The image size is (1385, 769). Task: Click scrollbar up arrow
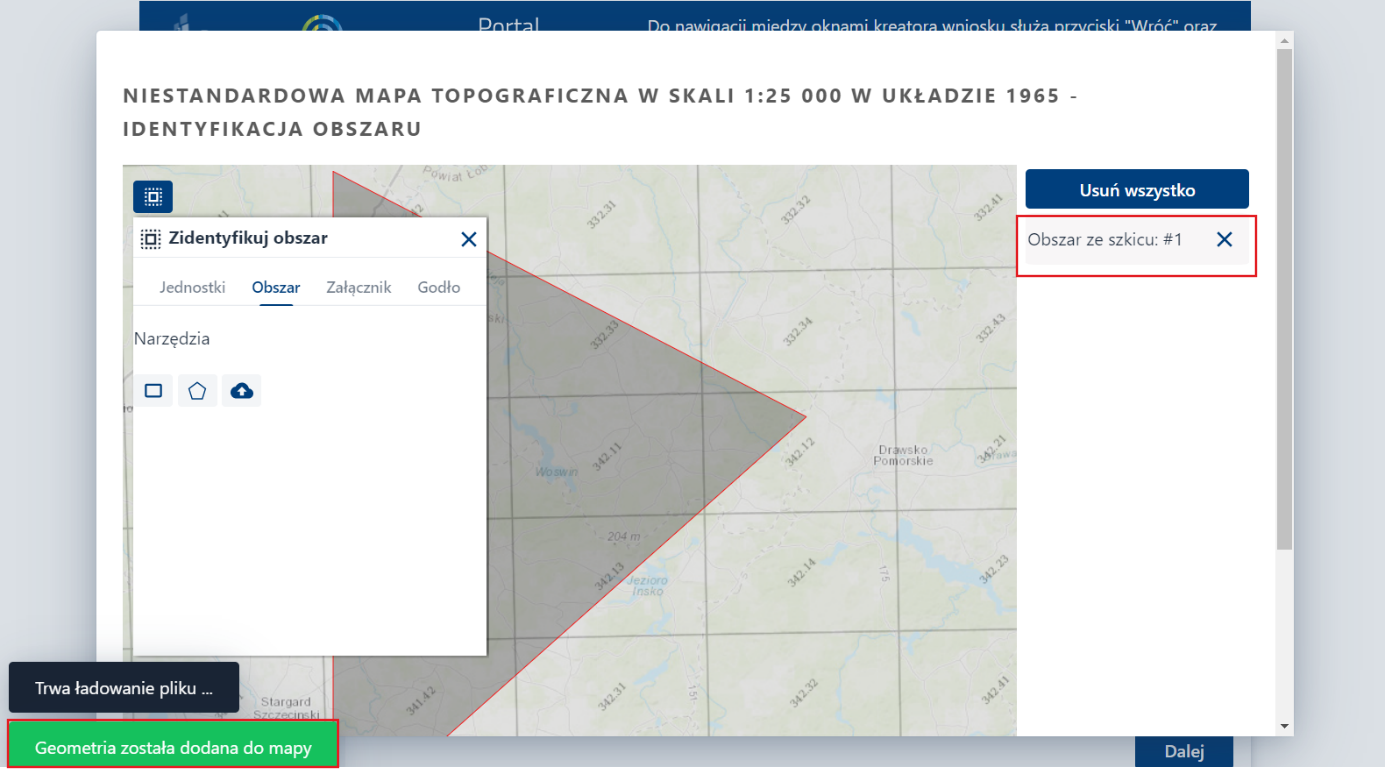tap(1283, 40)
